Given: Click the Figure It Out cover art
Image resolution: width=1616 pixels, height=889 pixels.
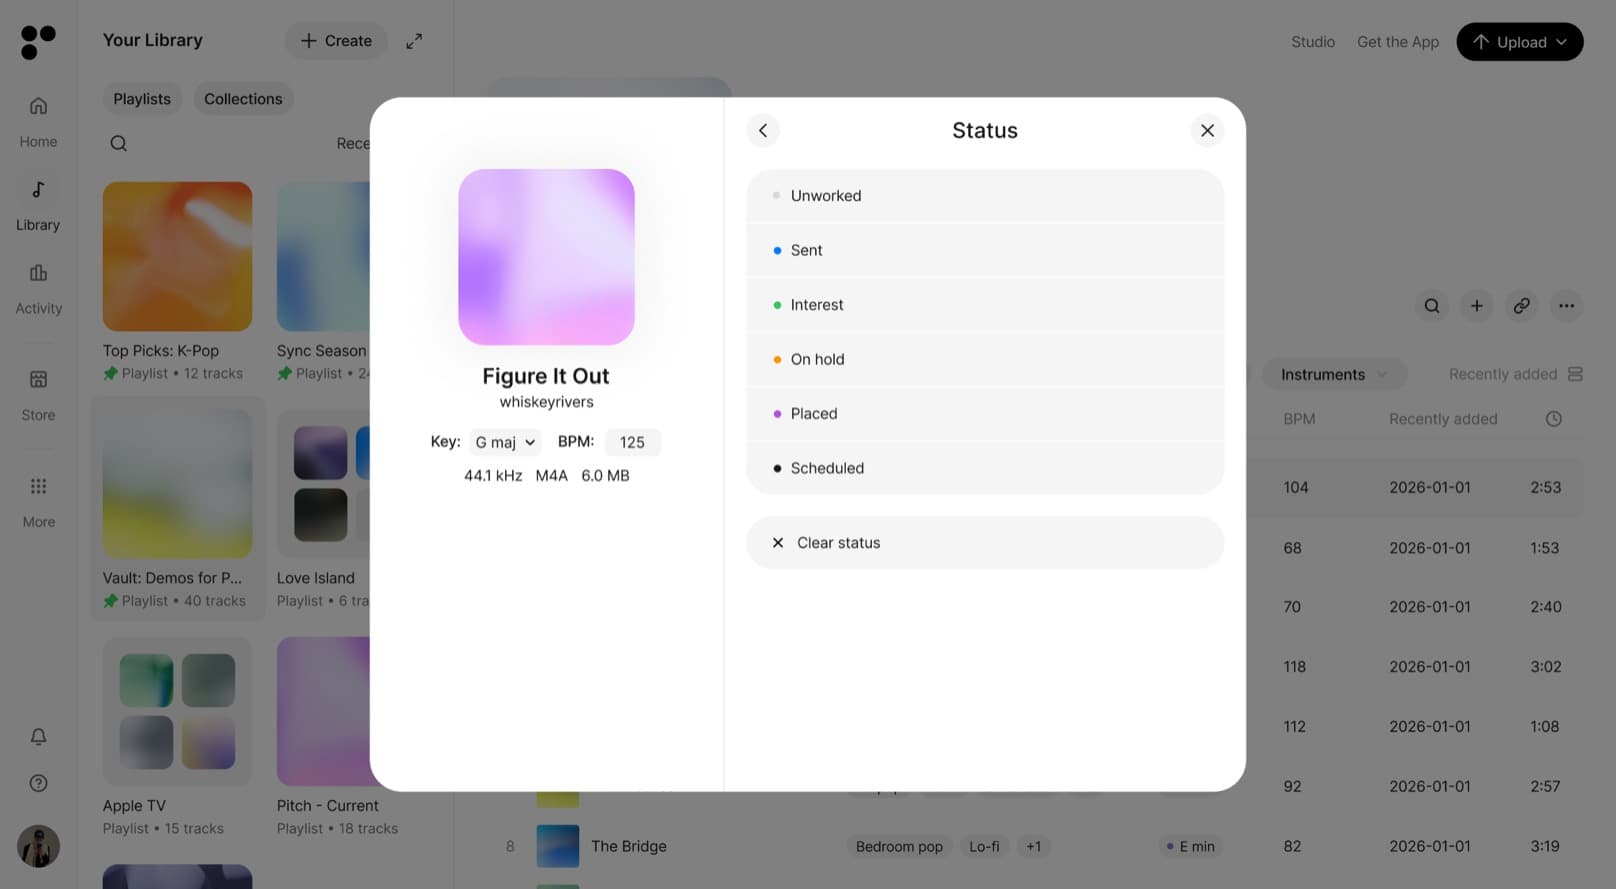Looking at the screenshot, I should coord(546,257).
